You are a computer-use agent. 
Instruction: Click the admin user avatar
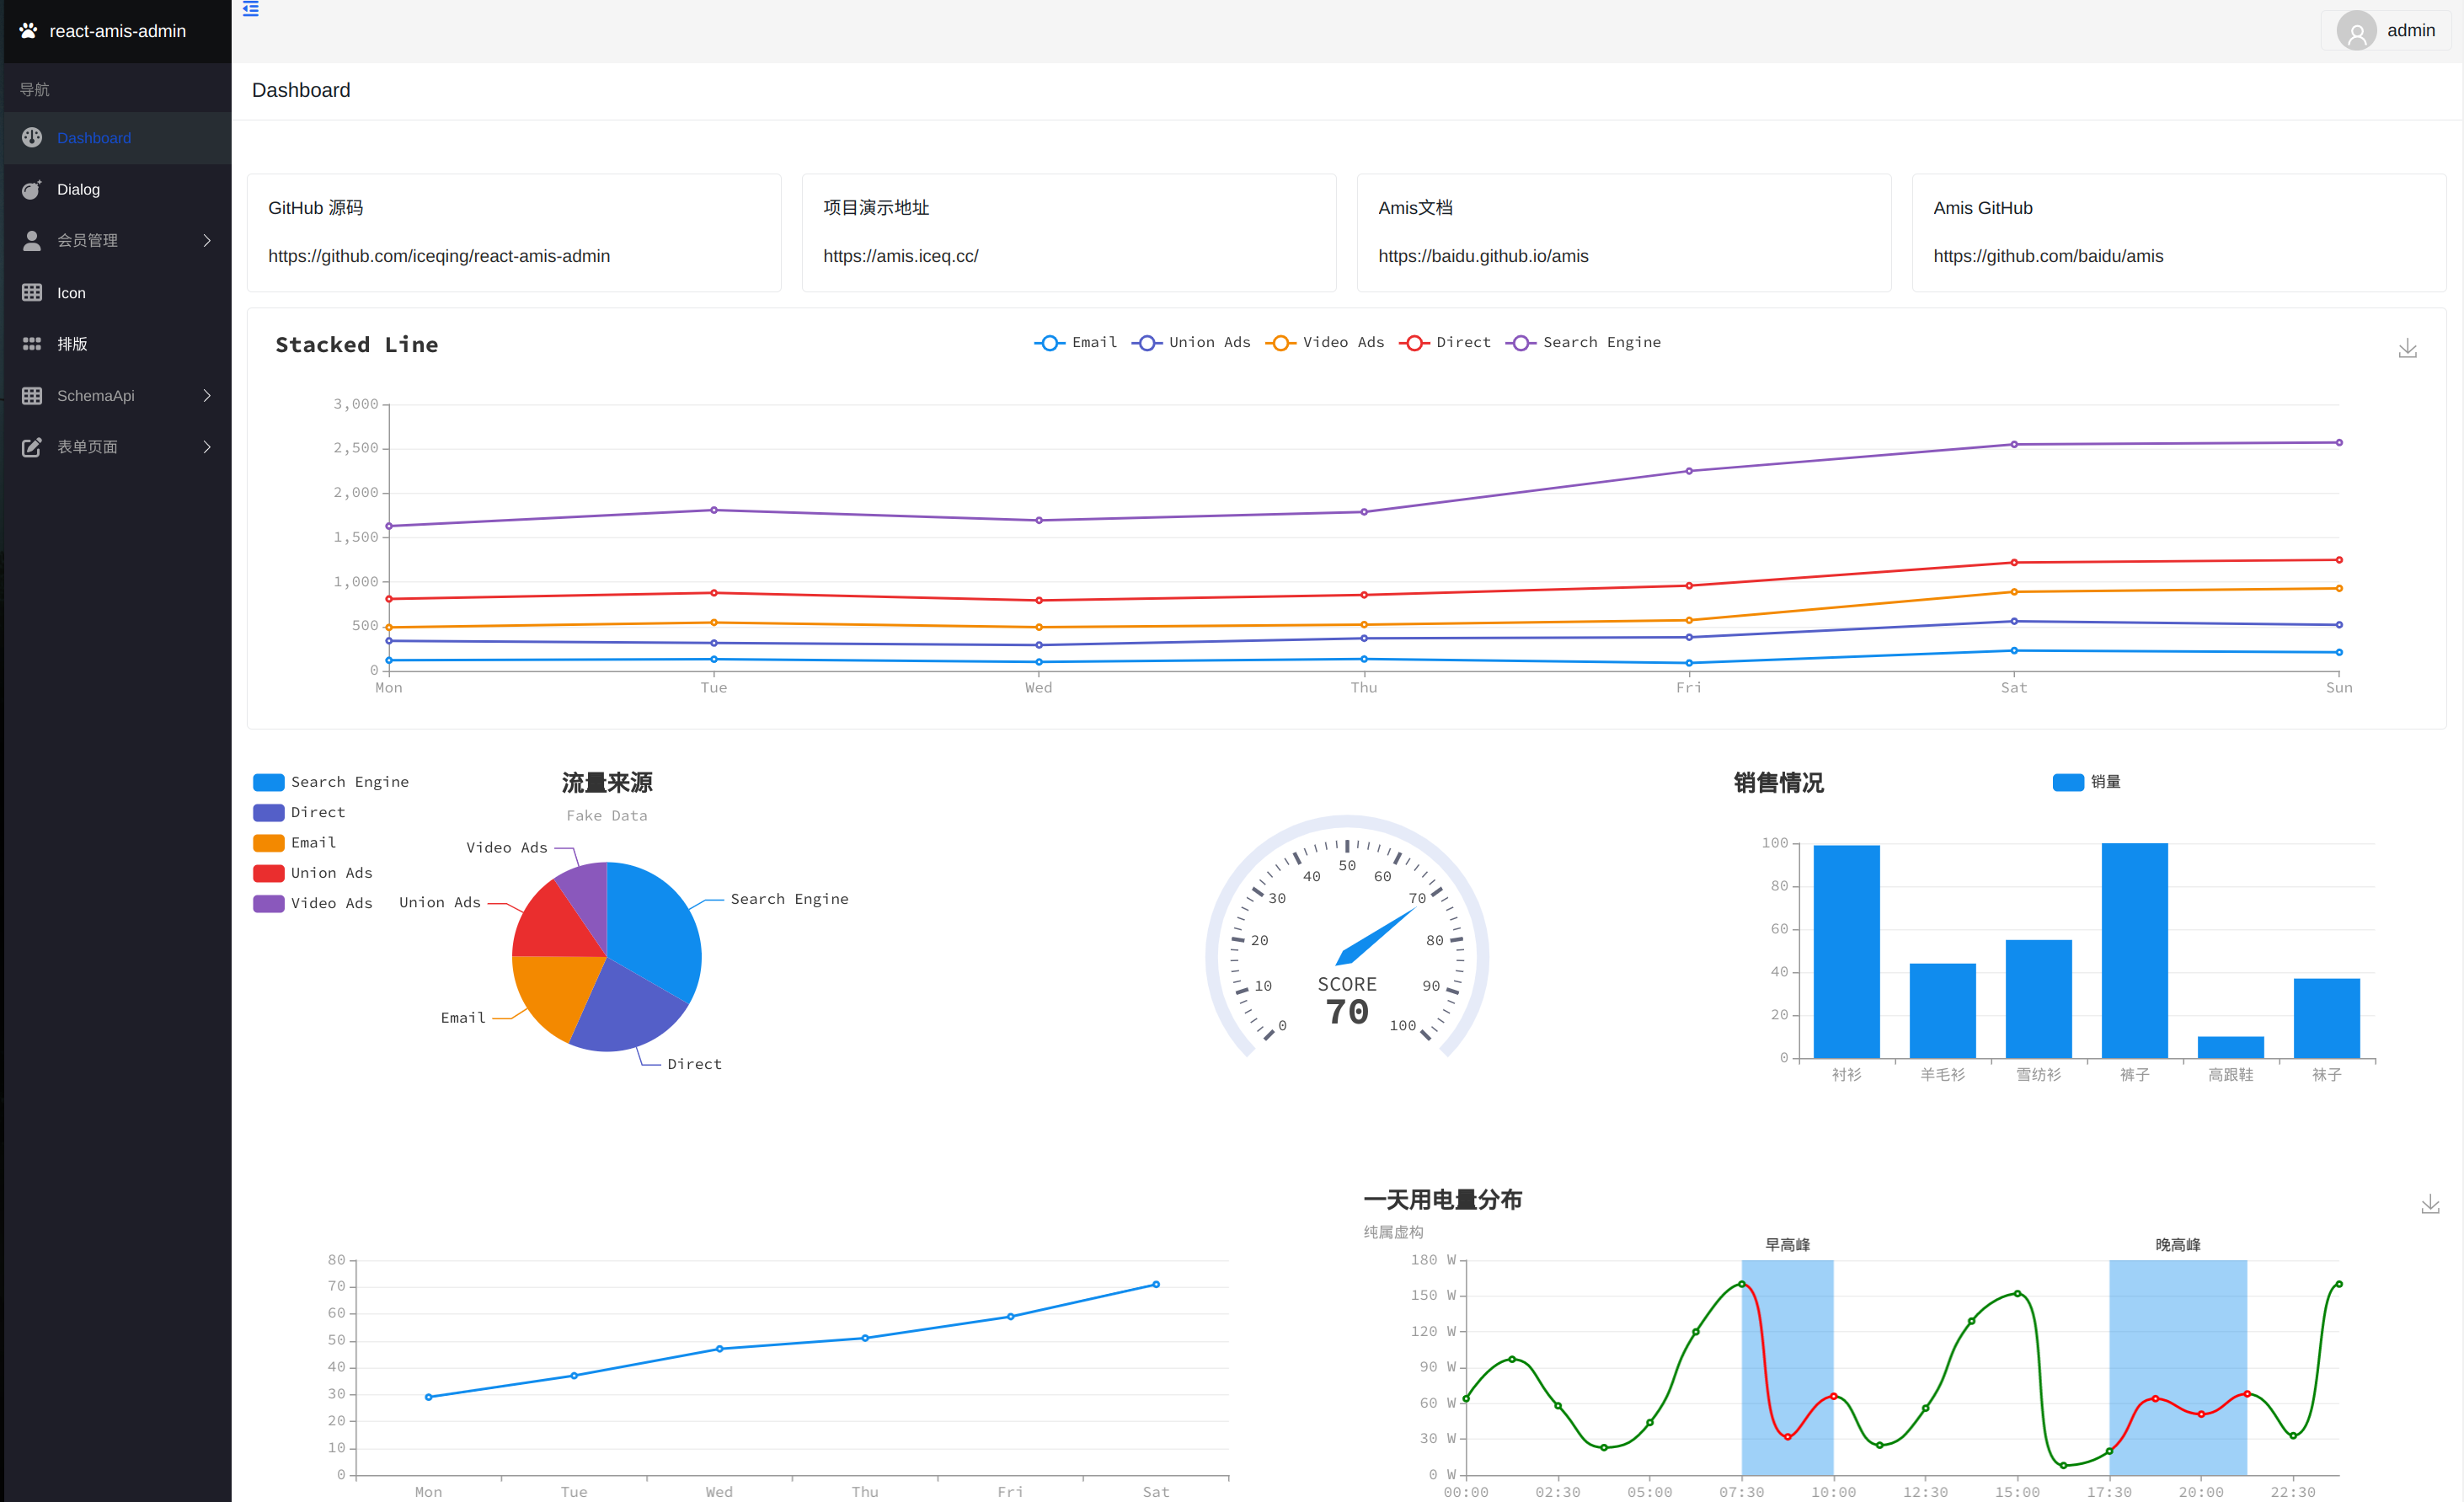click(2356, 31)
